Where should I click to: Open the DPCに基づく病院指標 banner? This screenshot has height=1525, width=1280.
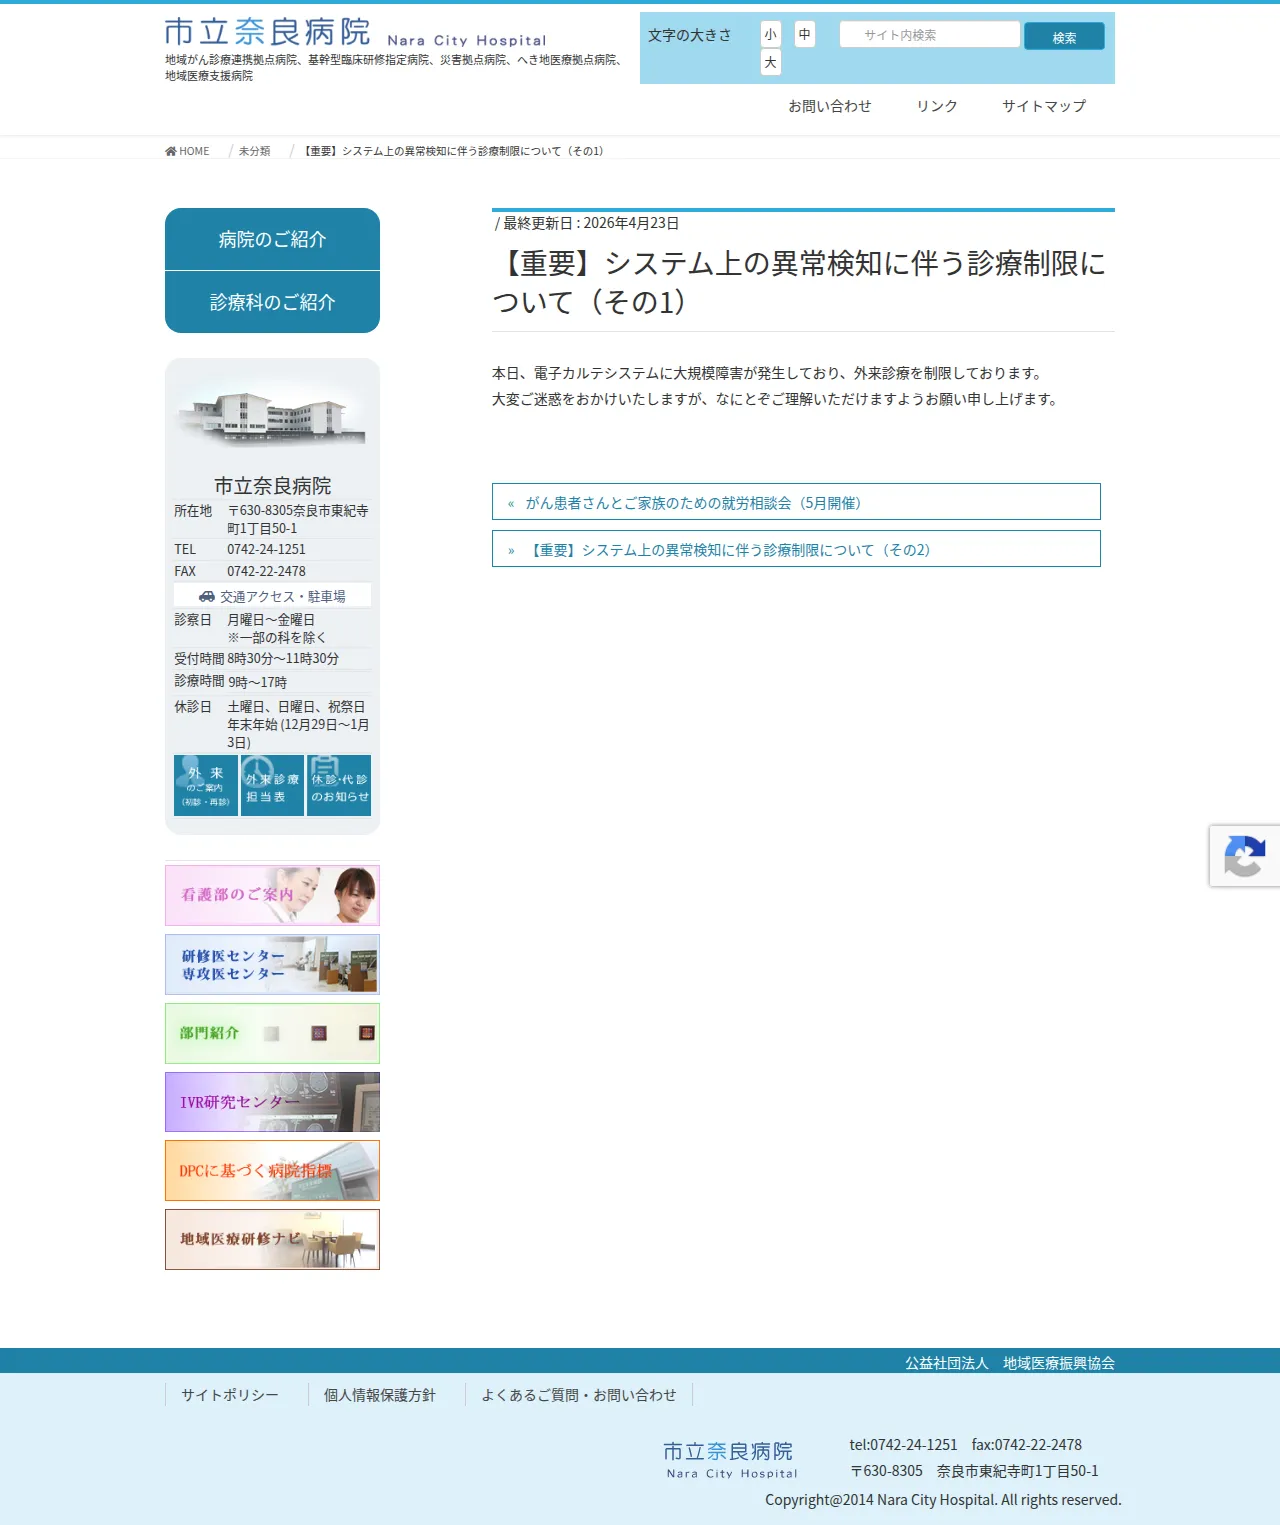tap(272, 1170)
